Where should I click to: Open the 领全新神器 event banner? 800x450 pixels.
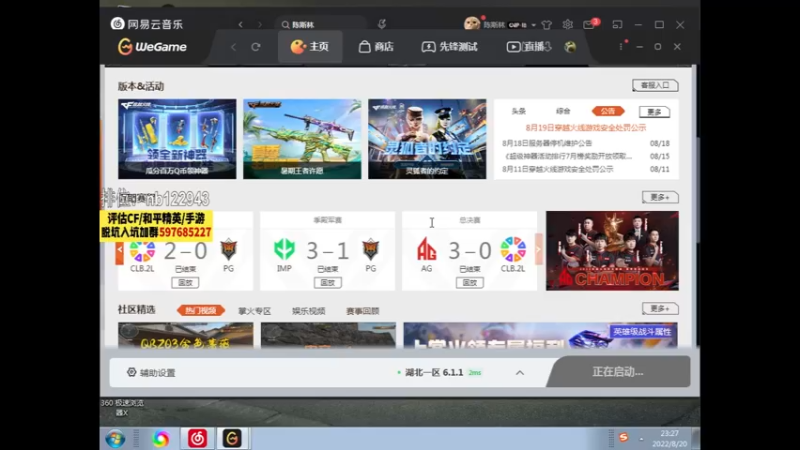coord(177,139)
